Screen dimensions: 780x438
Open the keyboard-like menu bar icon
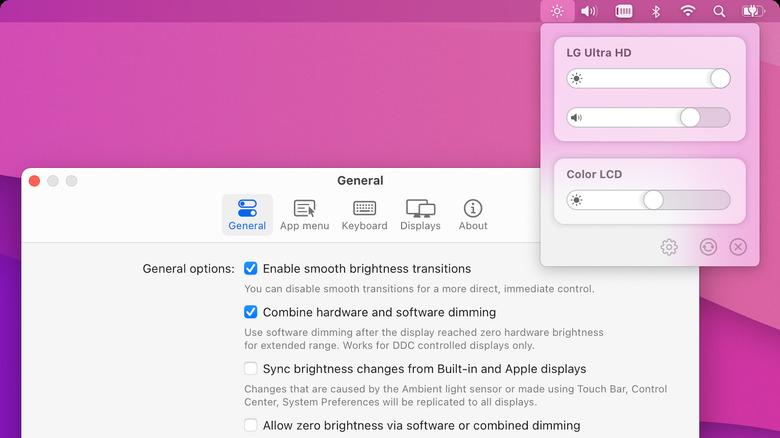pos(623,11)
